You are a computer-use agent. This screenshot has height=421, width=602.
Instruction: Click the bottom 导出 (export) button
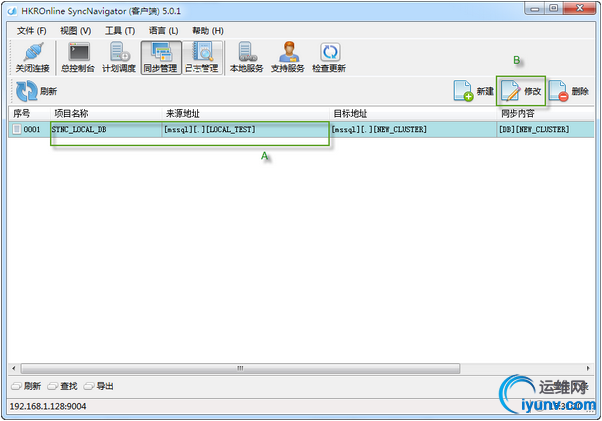(x=99, y=386)
